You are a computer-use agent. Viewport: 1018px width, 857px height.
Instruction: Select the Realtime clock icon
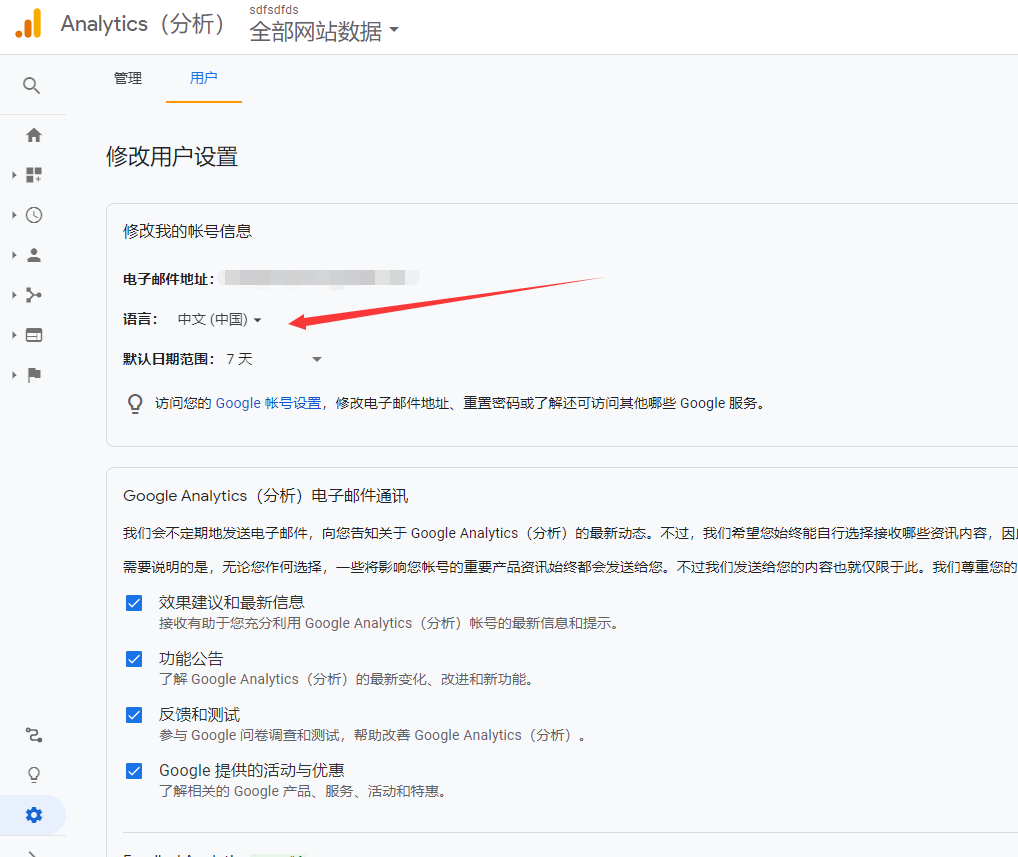click(33, 214)
